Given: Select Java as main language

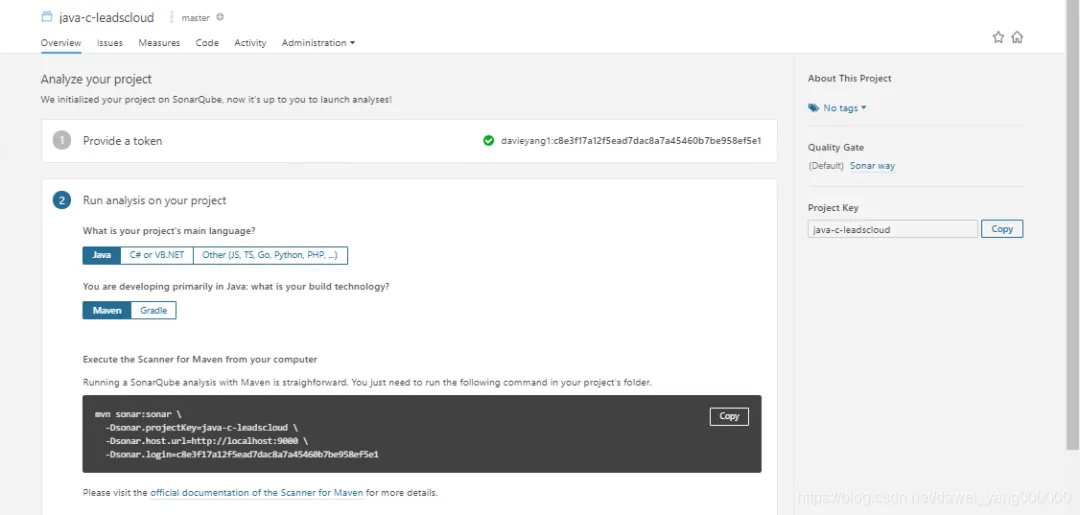Looking at the screenshot, I should point(102,255).
